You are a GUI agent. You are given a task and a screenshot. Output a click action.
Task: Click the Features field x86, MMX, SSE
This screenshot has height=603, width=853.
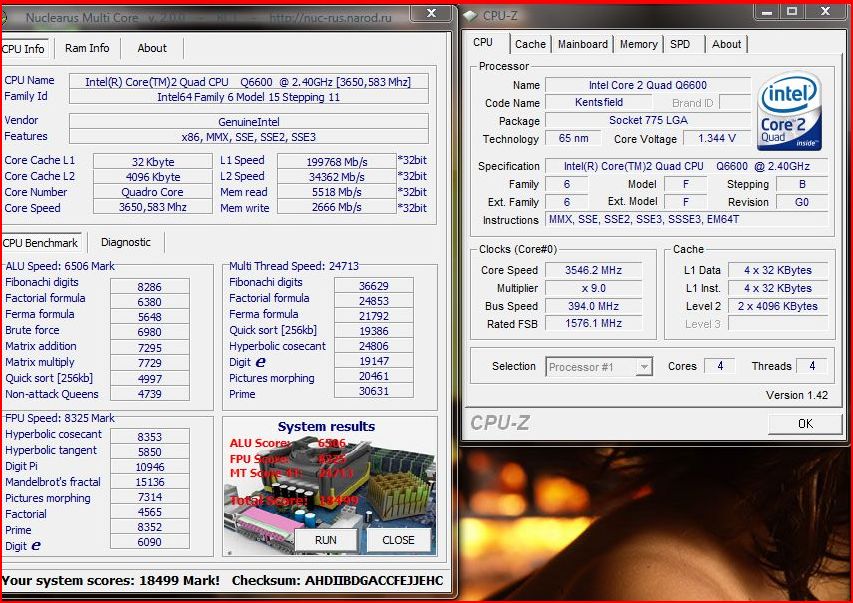(x=249, y=137)
